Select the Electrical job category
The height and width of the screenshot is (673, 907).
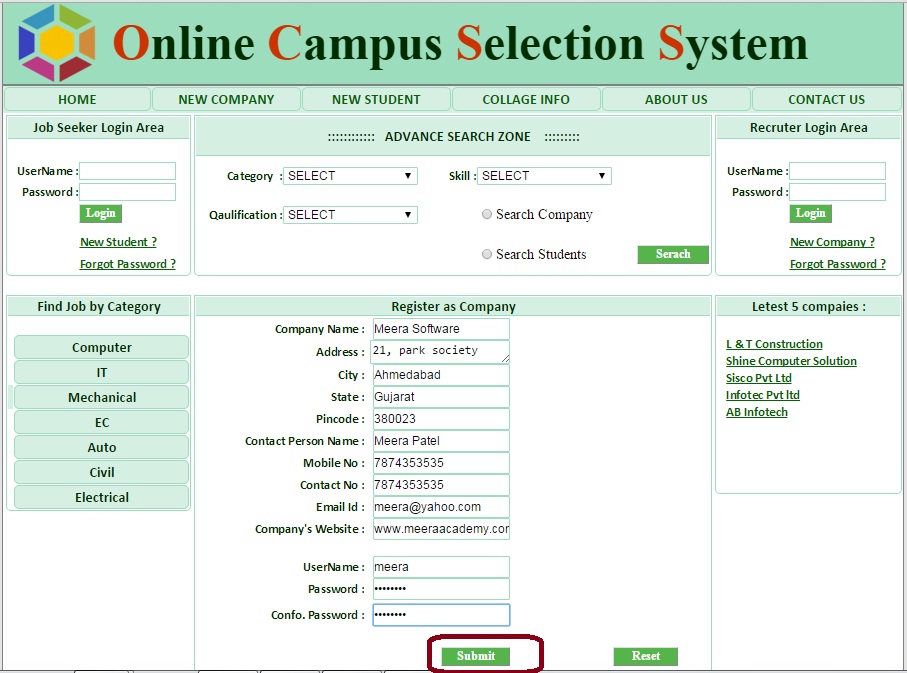click(x=102, y=497)
